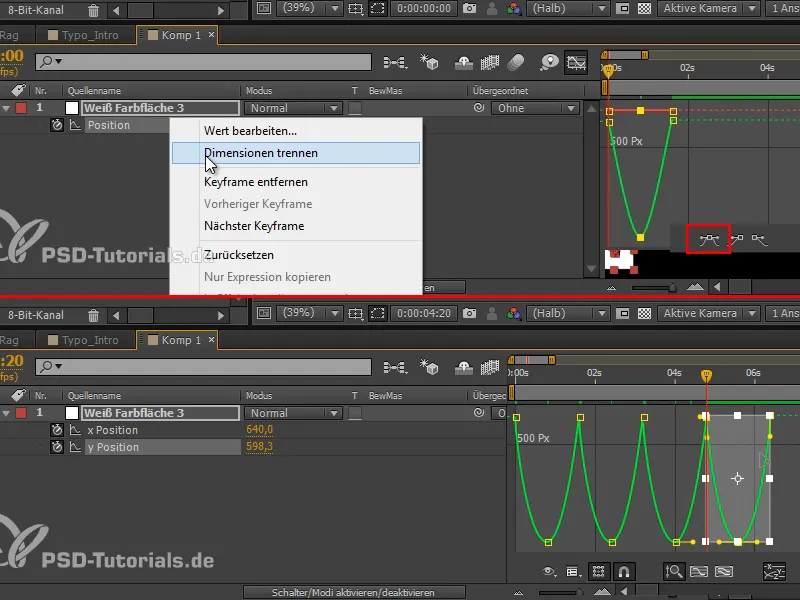Click the playhead marker at 0:00:04:20
The width and height of the screenshot is (800, 600).
tap(706, 376)
